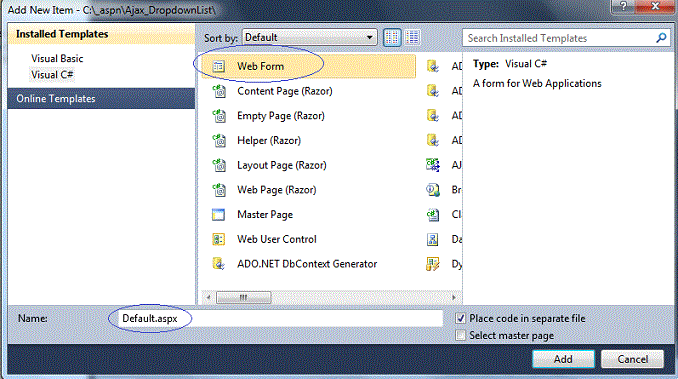Click the second-column icon beside Web Form

[433, 66]
